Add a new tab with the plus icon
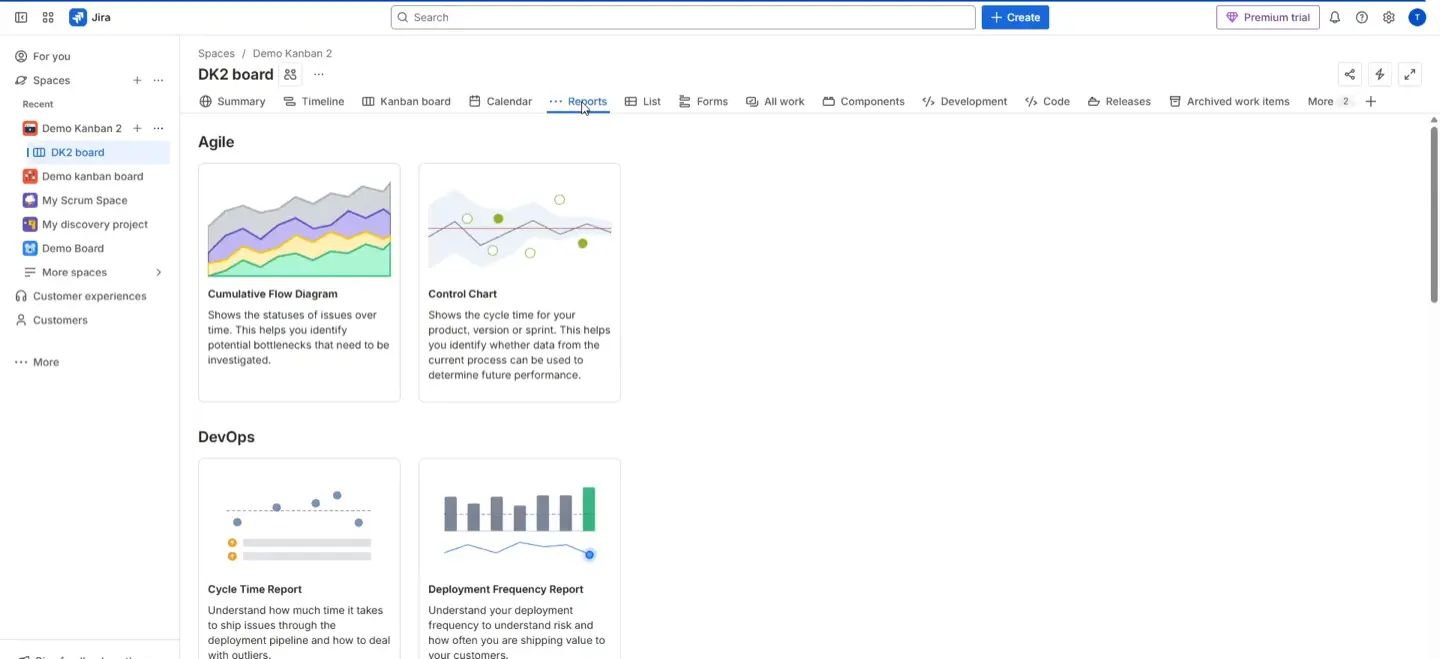 (x=1371, y=101)
